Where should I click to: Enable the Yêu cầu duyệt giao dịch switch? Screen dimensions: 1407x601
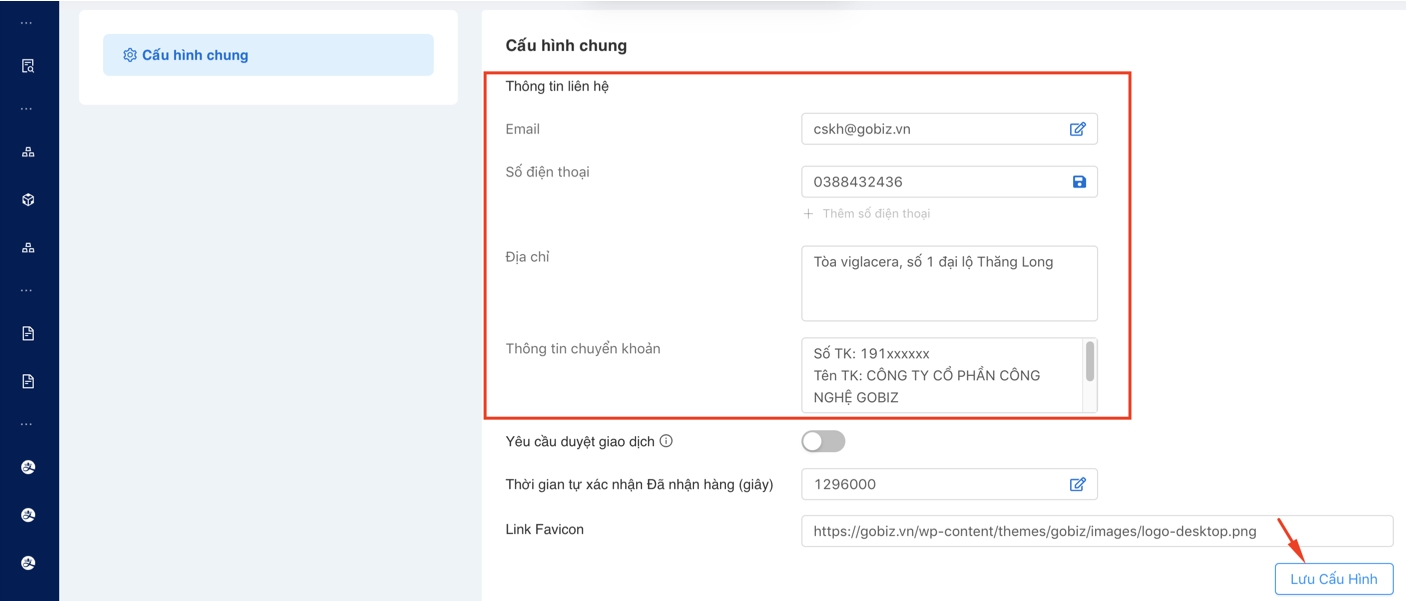(823, 441)
